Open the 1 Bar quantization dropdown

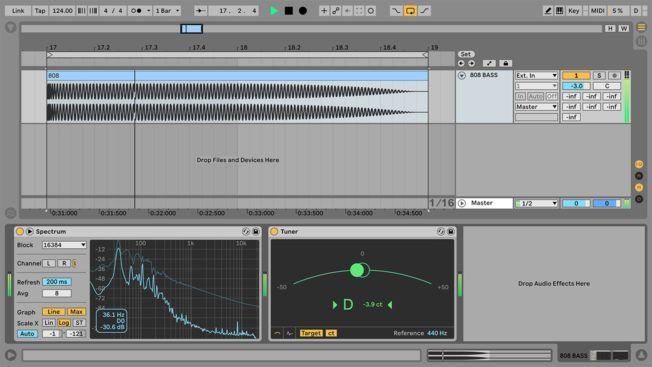[x=167, y=11]
